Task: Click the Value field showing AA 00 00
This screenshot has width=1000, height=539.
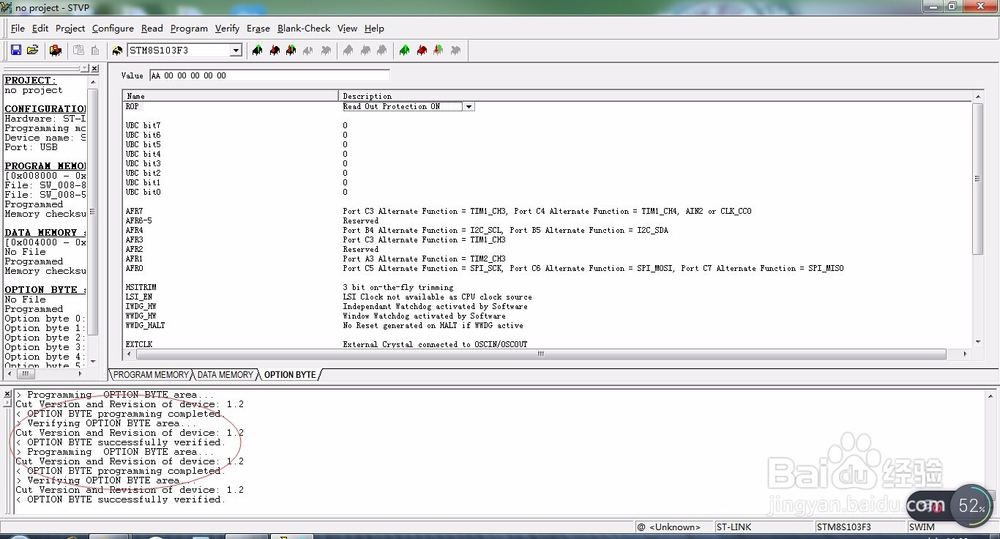Action: click(x=269, y=75)
